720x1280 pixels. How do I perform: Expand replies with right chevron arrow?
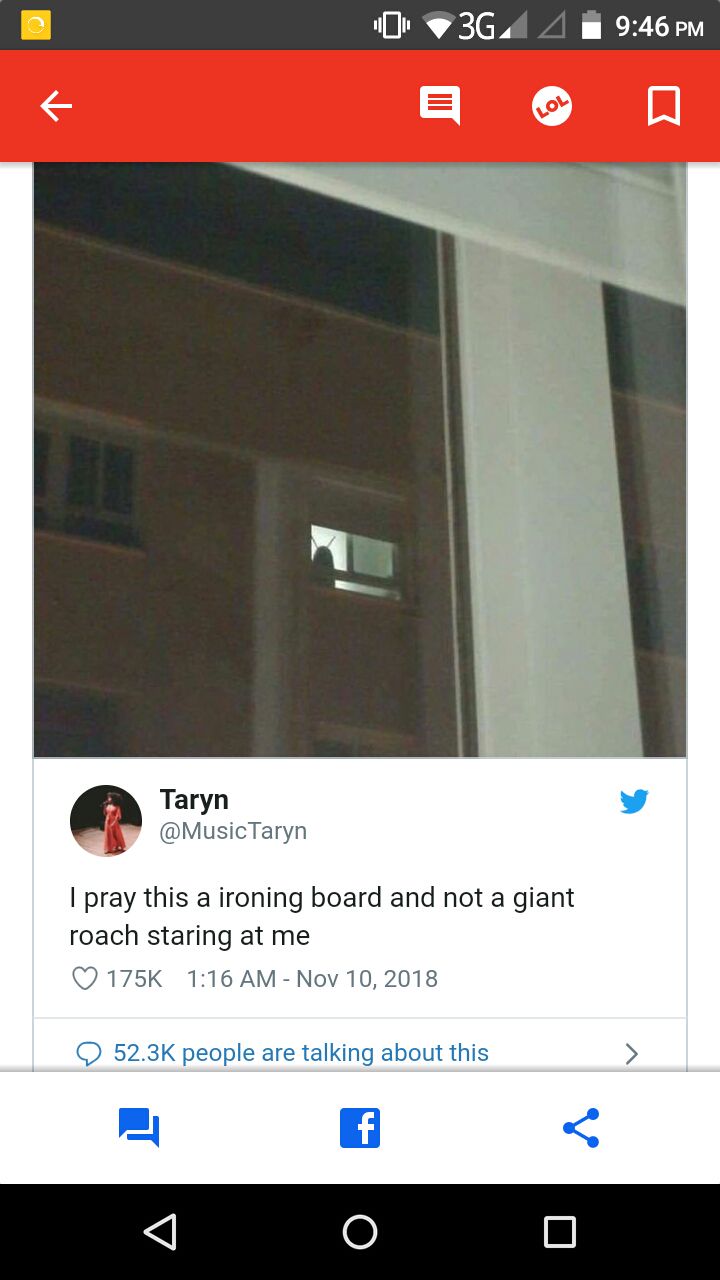pyautogui.click(x=631, y=1053)
